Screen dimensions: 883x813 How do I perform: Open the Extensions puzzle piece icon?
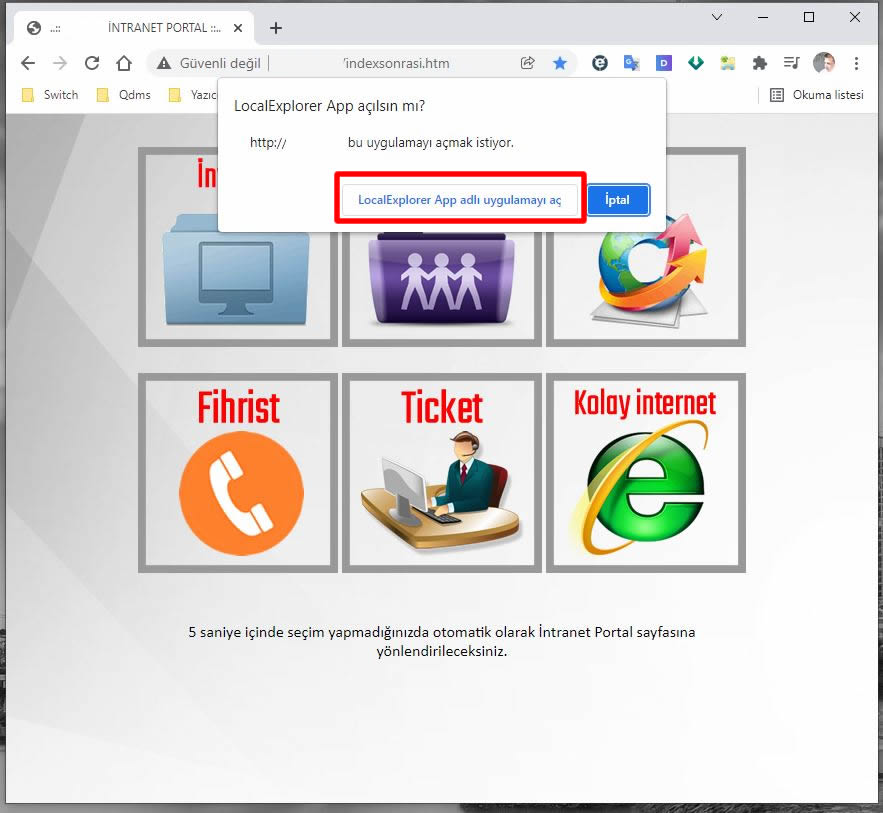759,63
